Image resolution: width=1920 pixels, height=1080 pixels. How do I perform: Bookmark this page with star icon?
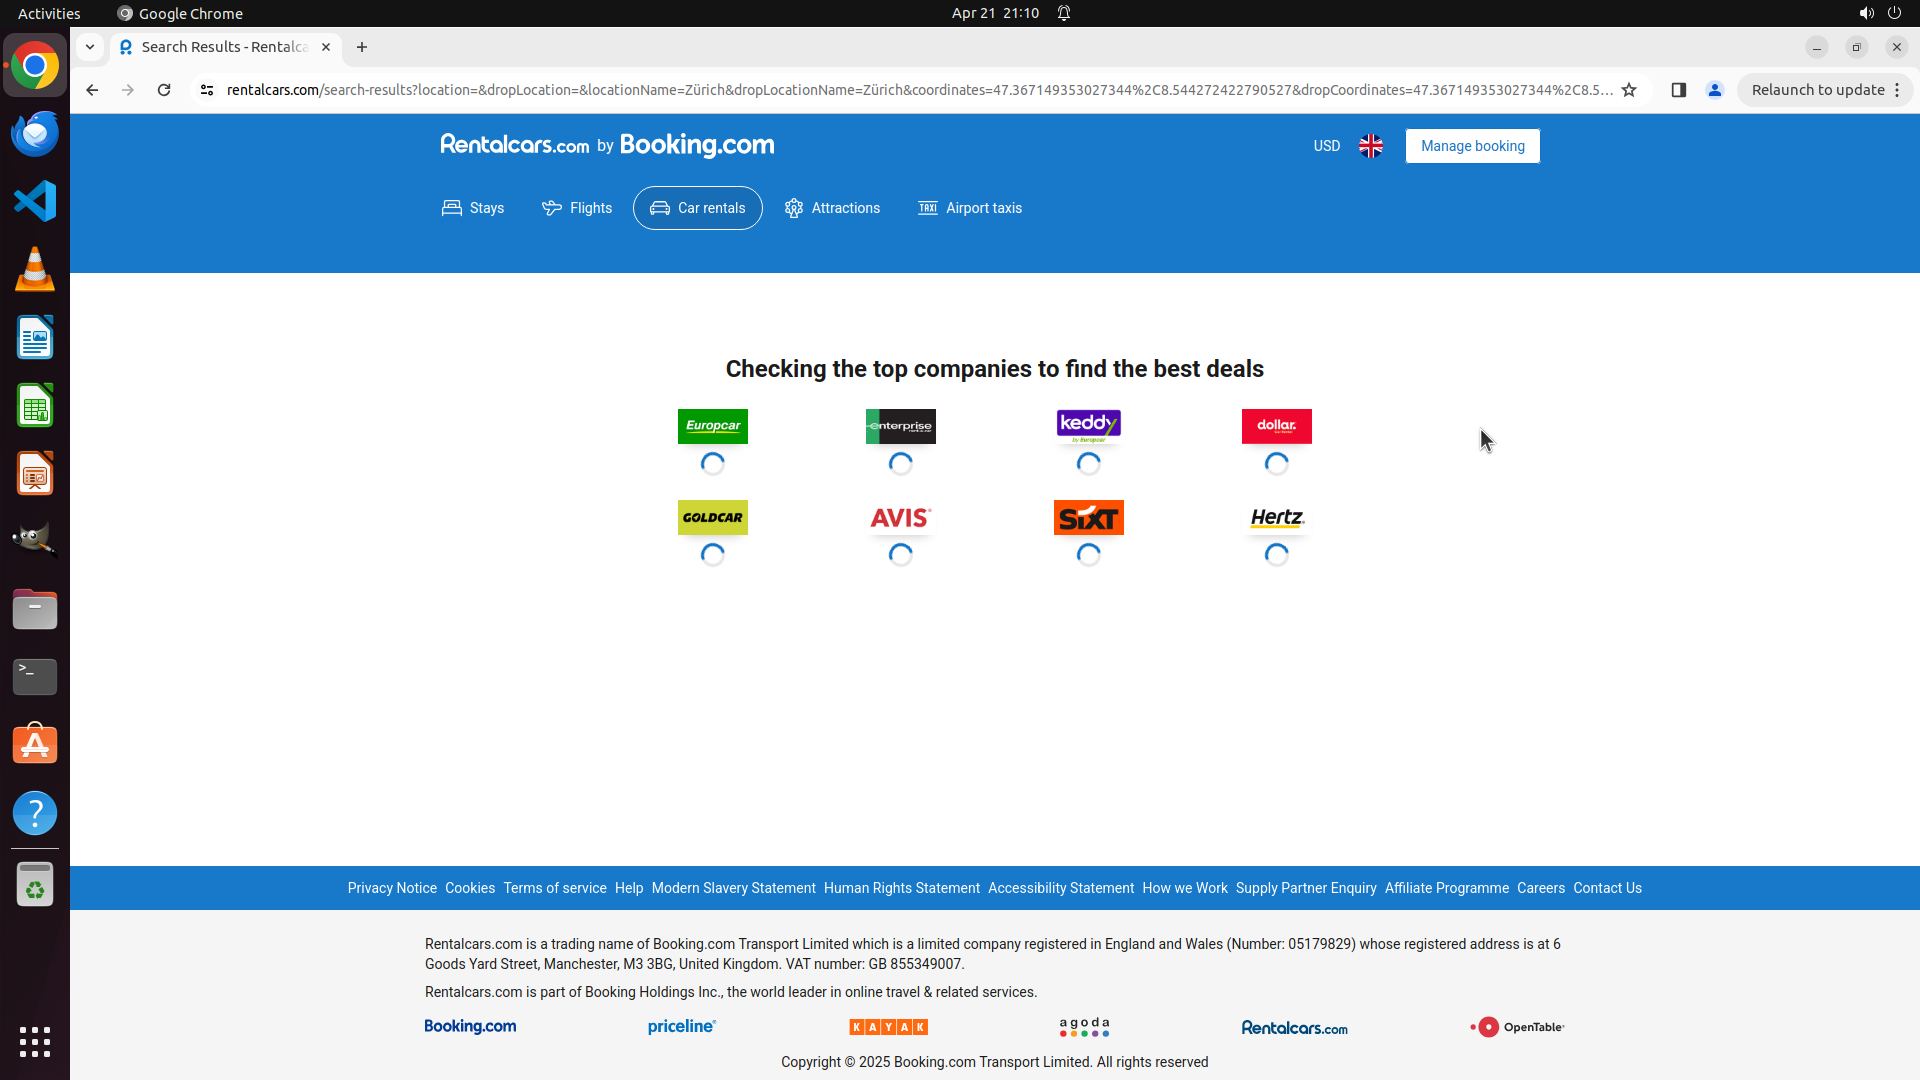tap(1629, 90)
